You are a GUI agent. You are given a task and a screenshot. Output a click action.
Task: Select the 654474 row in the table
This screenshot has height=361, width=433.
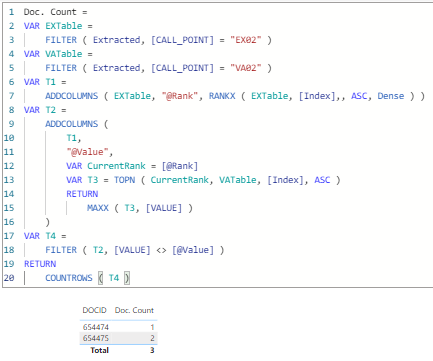click(118, 327)
